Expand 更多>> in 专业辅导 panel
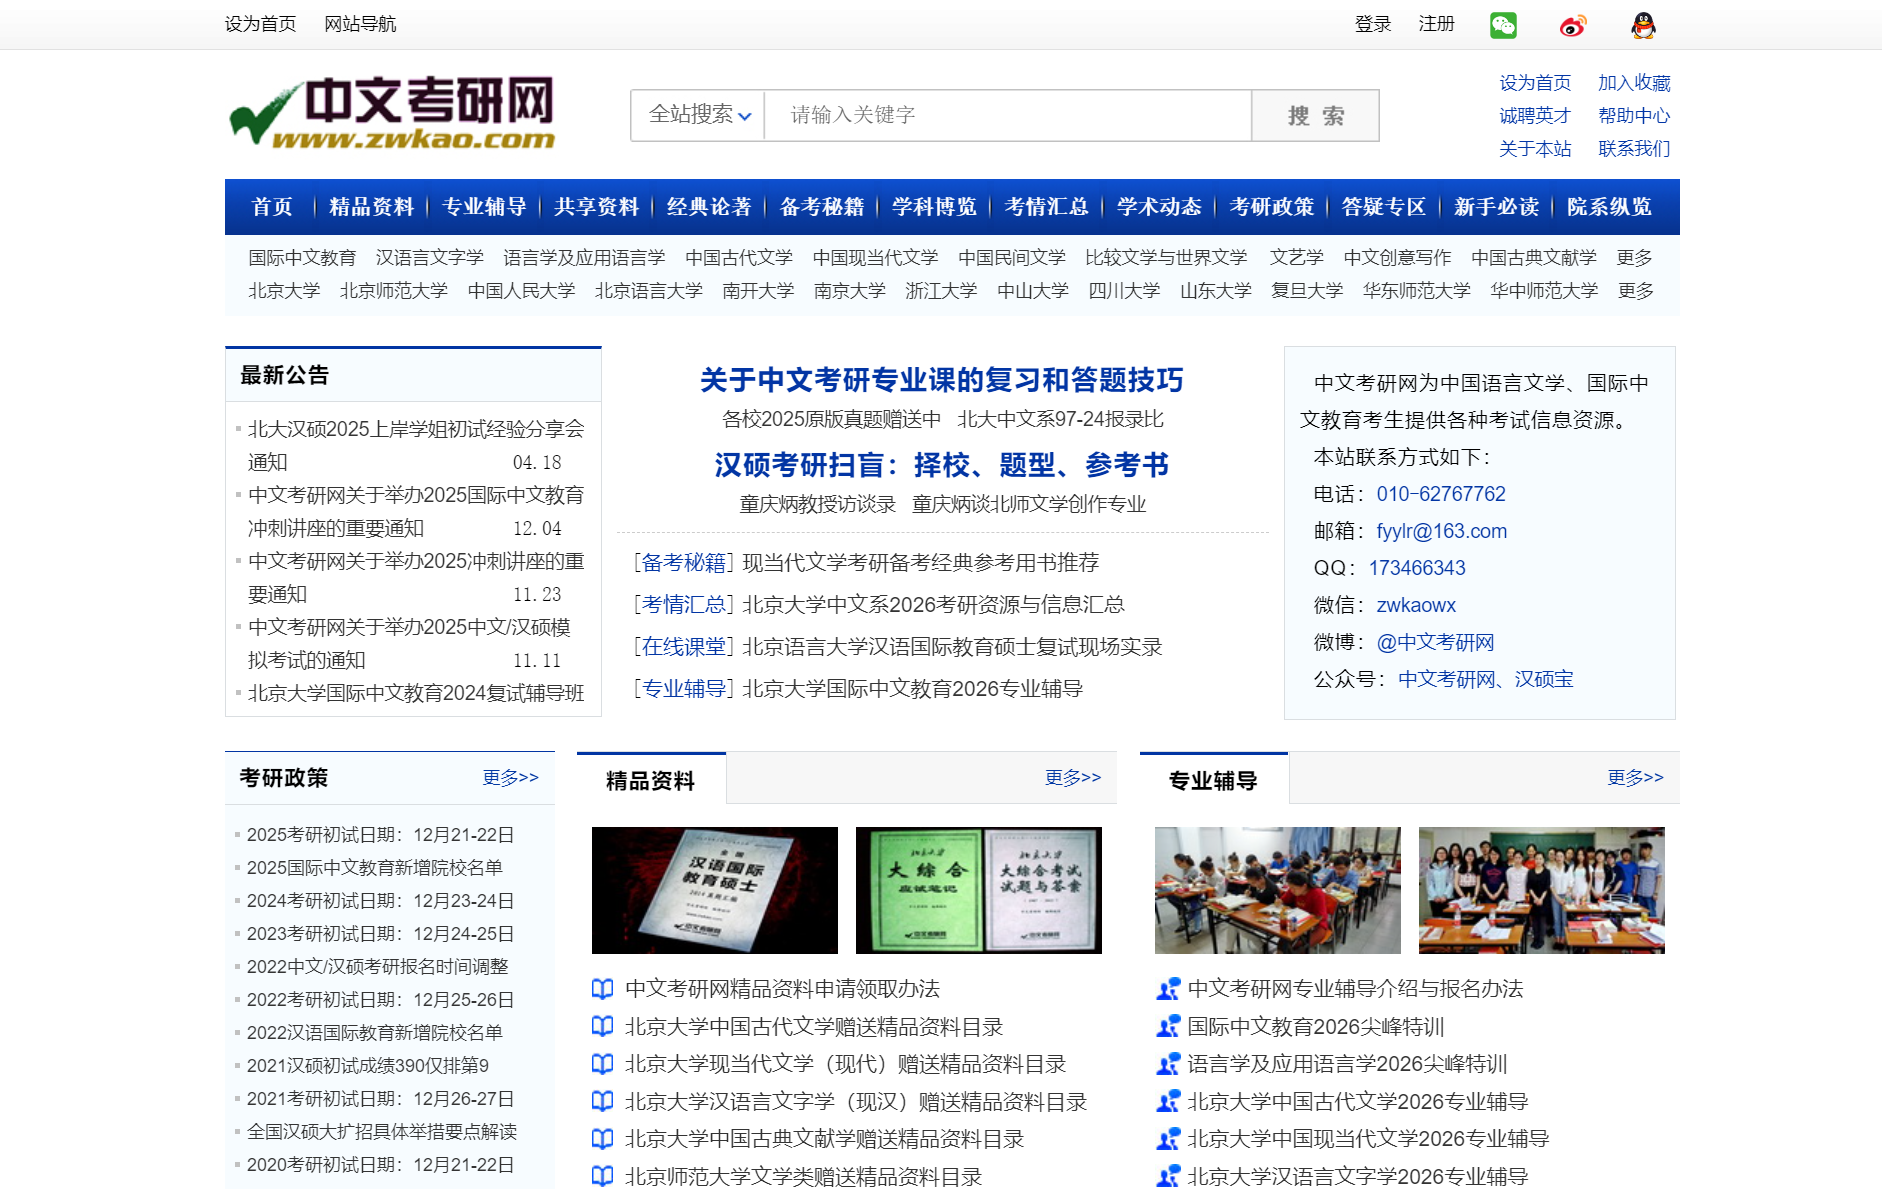The width and height of the screenshot is (1882, 1189). pos(1635,777)
